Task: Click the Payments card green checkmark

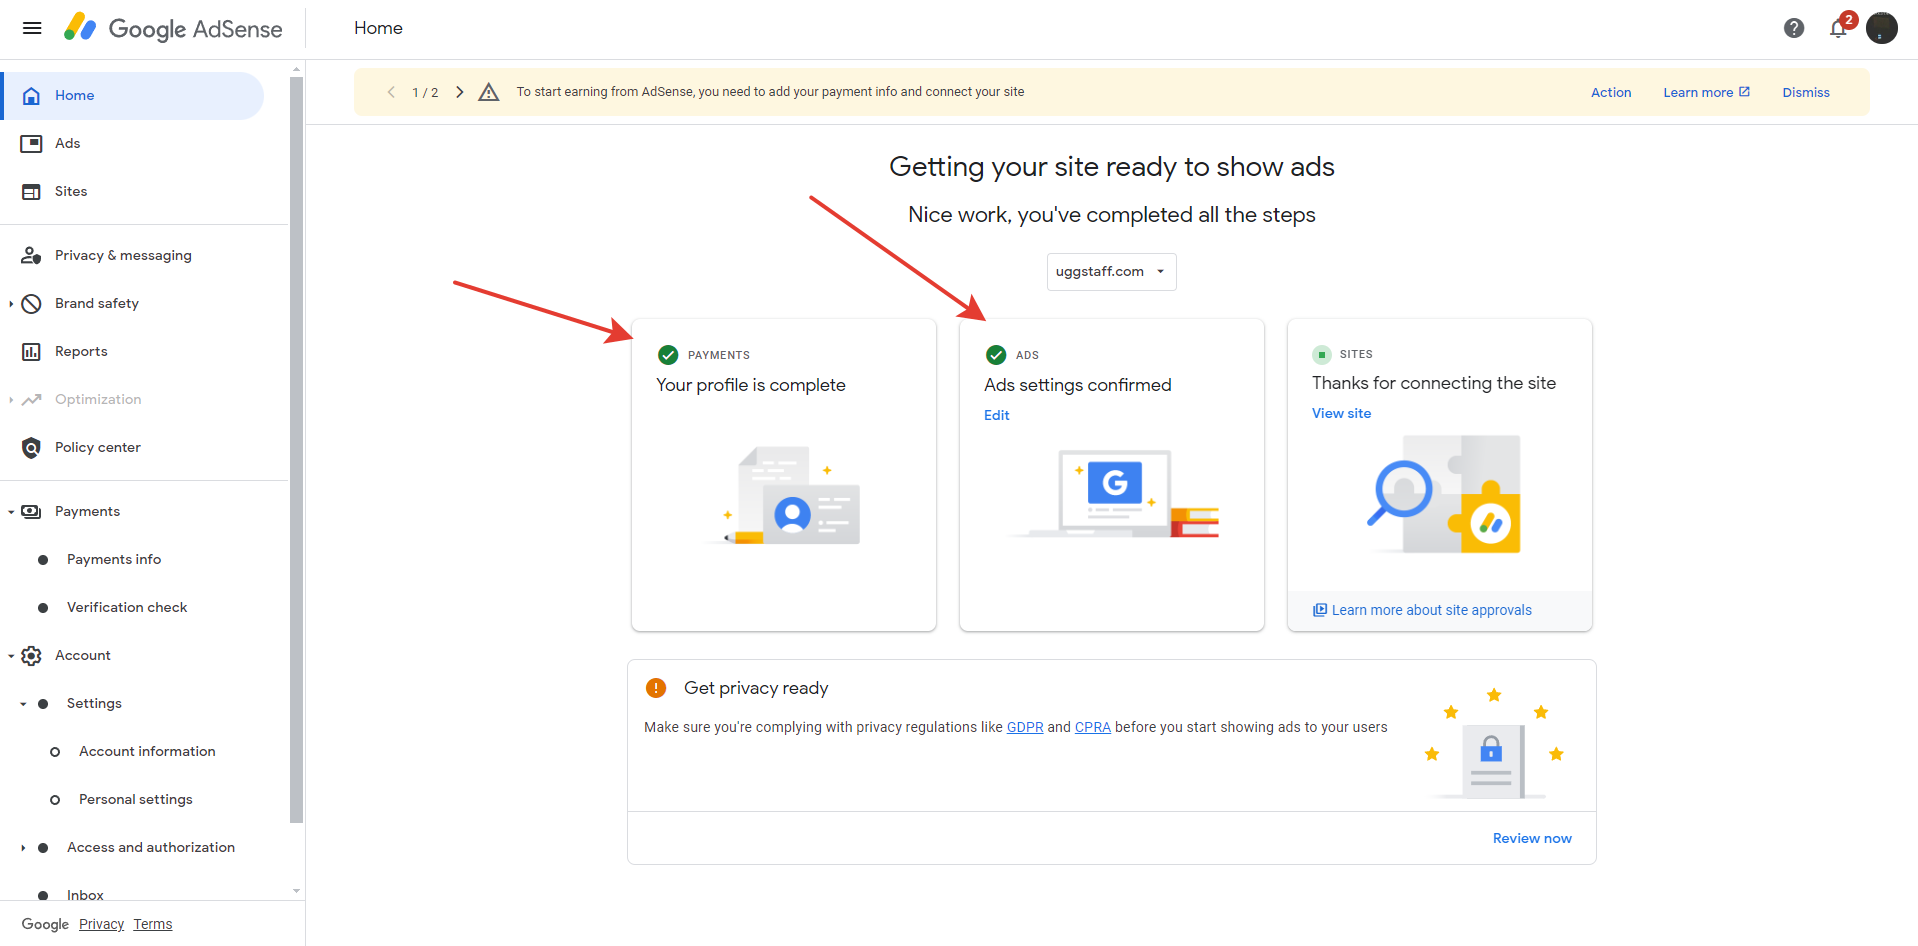Action: pos(668,355)
